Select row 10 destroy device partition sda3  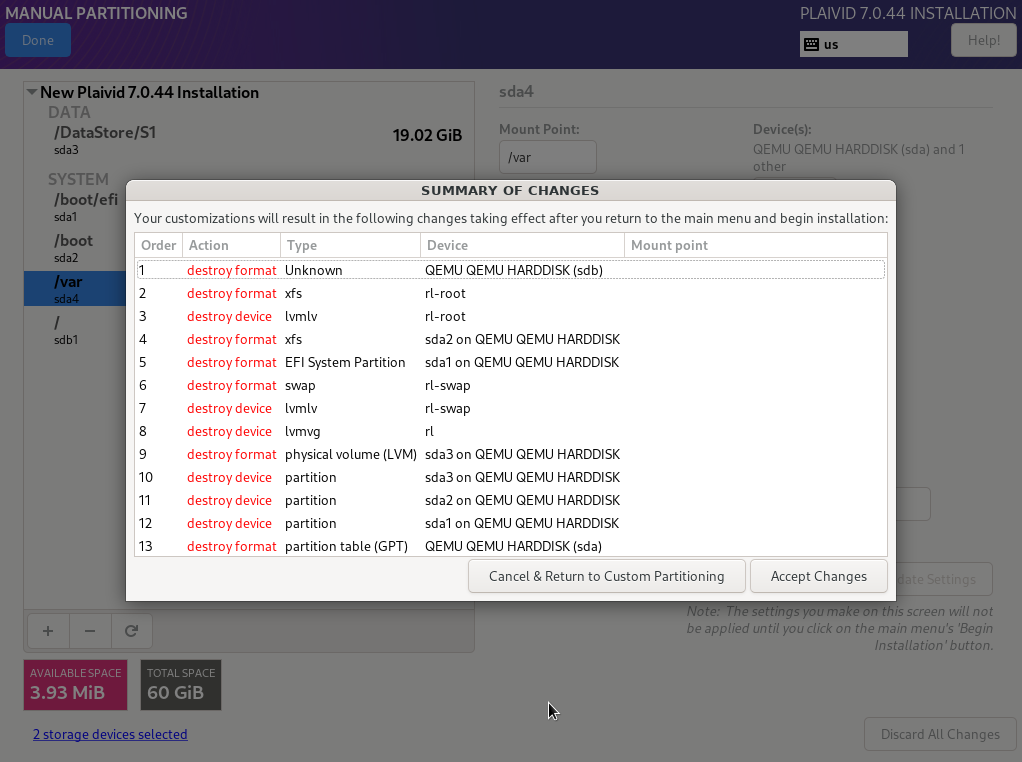tap(511, 477)
